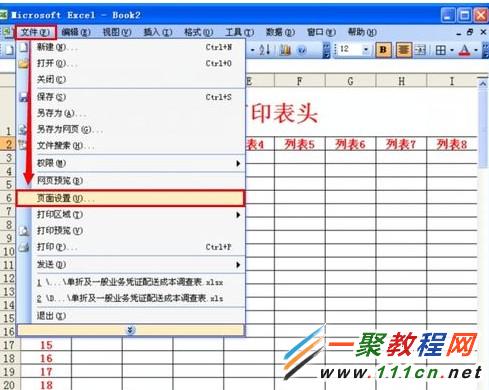Image resolution: width=489 pixels, height=390 pixels.
Task: Click cell with text 列表5
Action: [300, 144]
